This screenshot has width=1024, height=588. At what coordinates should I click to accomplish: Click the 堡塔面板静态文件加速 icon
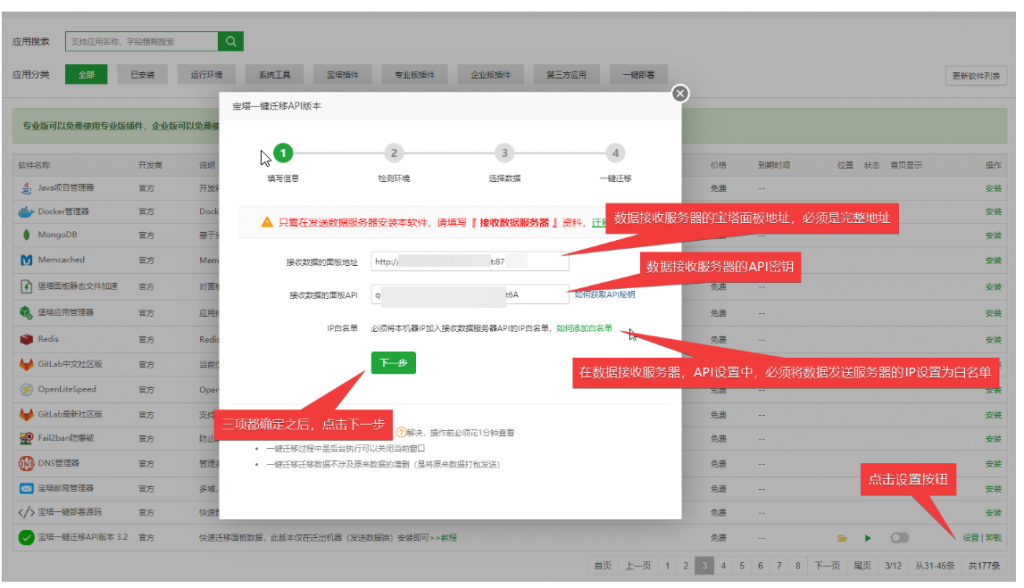[x=26, y=286]
